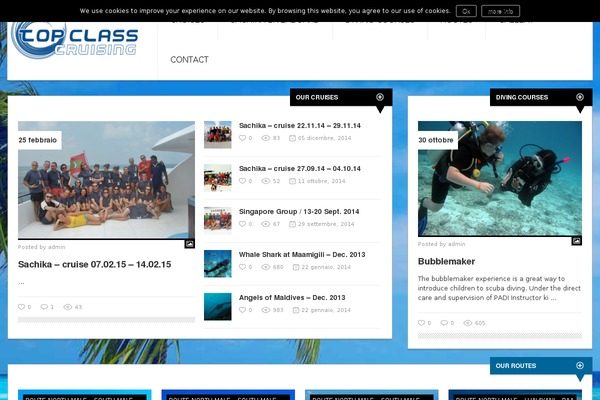Open Sachika – cruise 22.11.14 – 29.11.14 link

300,126
